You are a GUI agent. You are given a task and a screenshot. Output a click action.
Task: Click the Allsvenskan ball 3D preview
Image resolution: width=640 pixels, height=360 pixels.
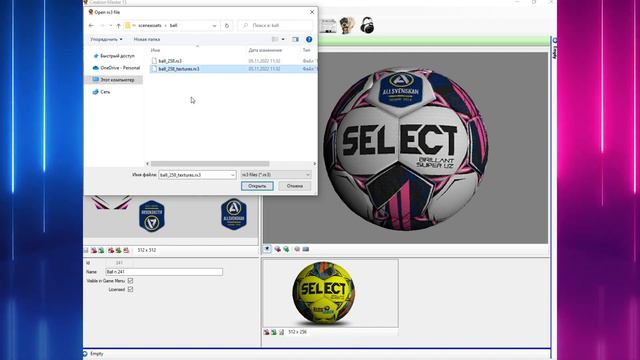[x=406, y=149]
